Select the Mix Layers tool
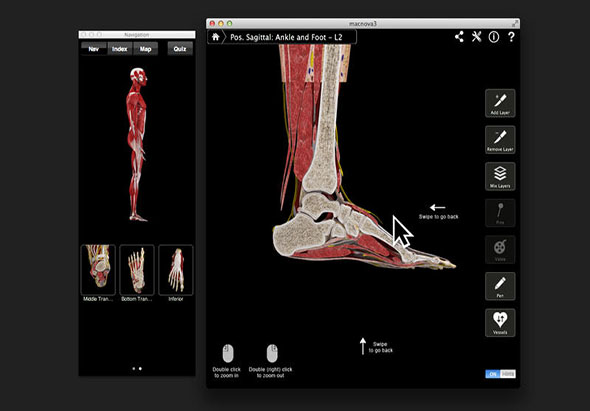 (x=500, y=176)
